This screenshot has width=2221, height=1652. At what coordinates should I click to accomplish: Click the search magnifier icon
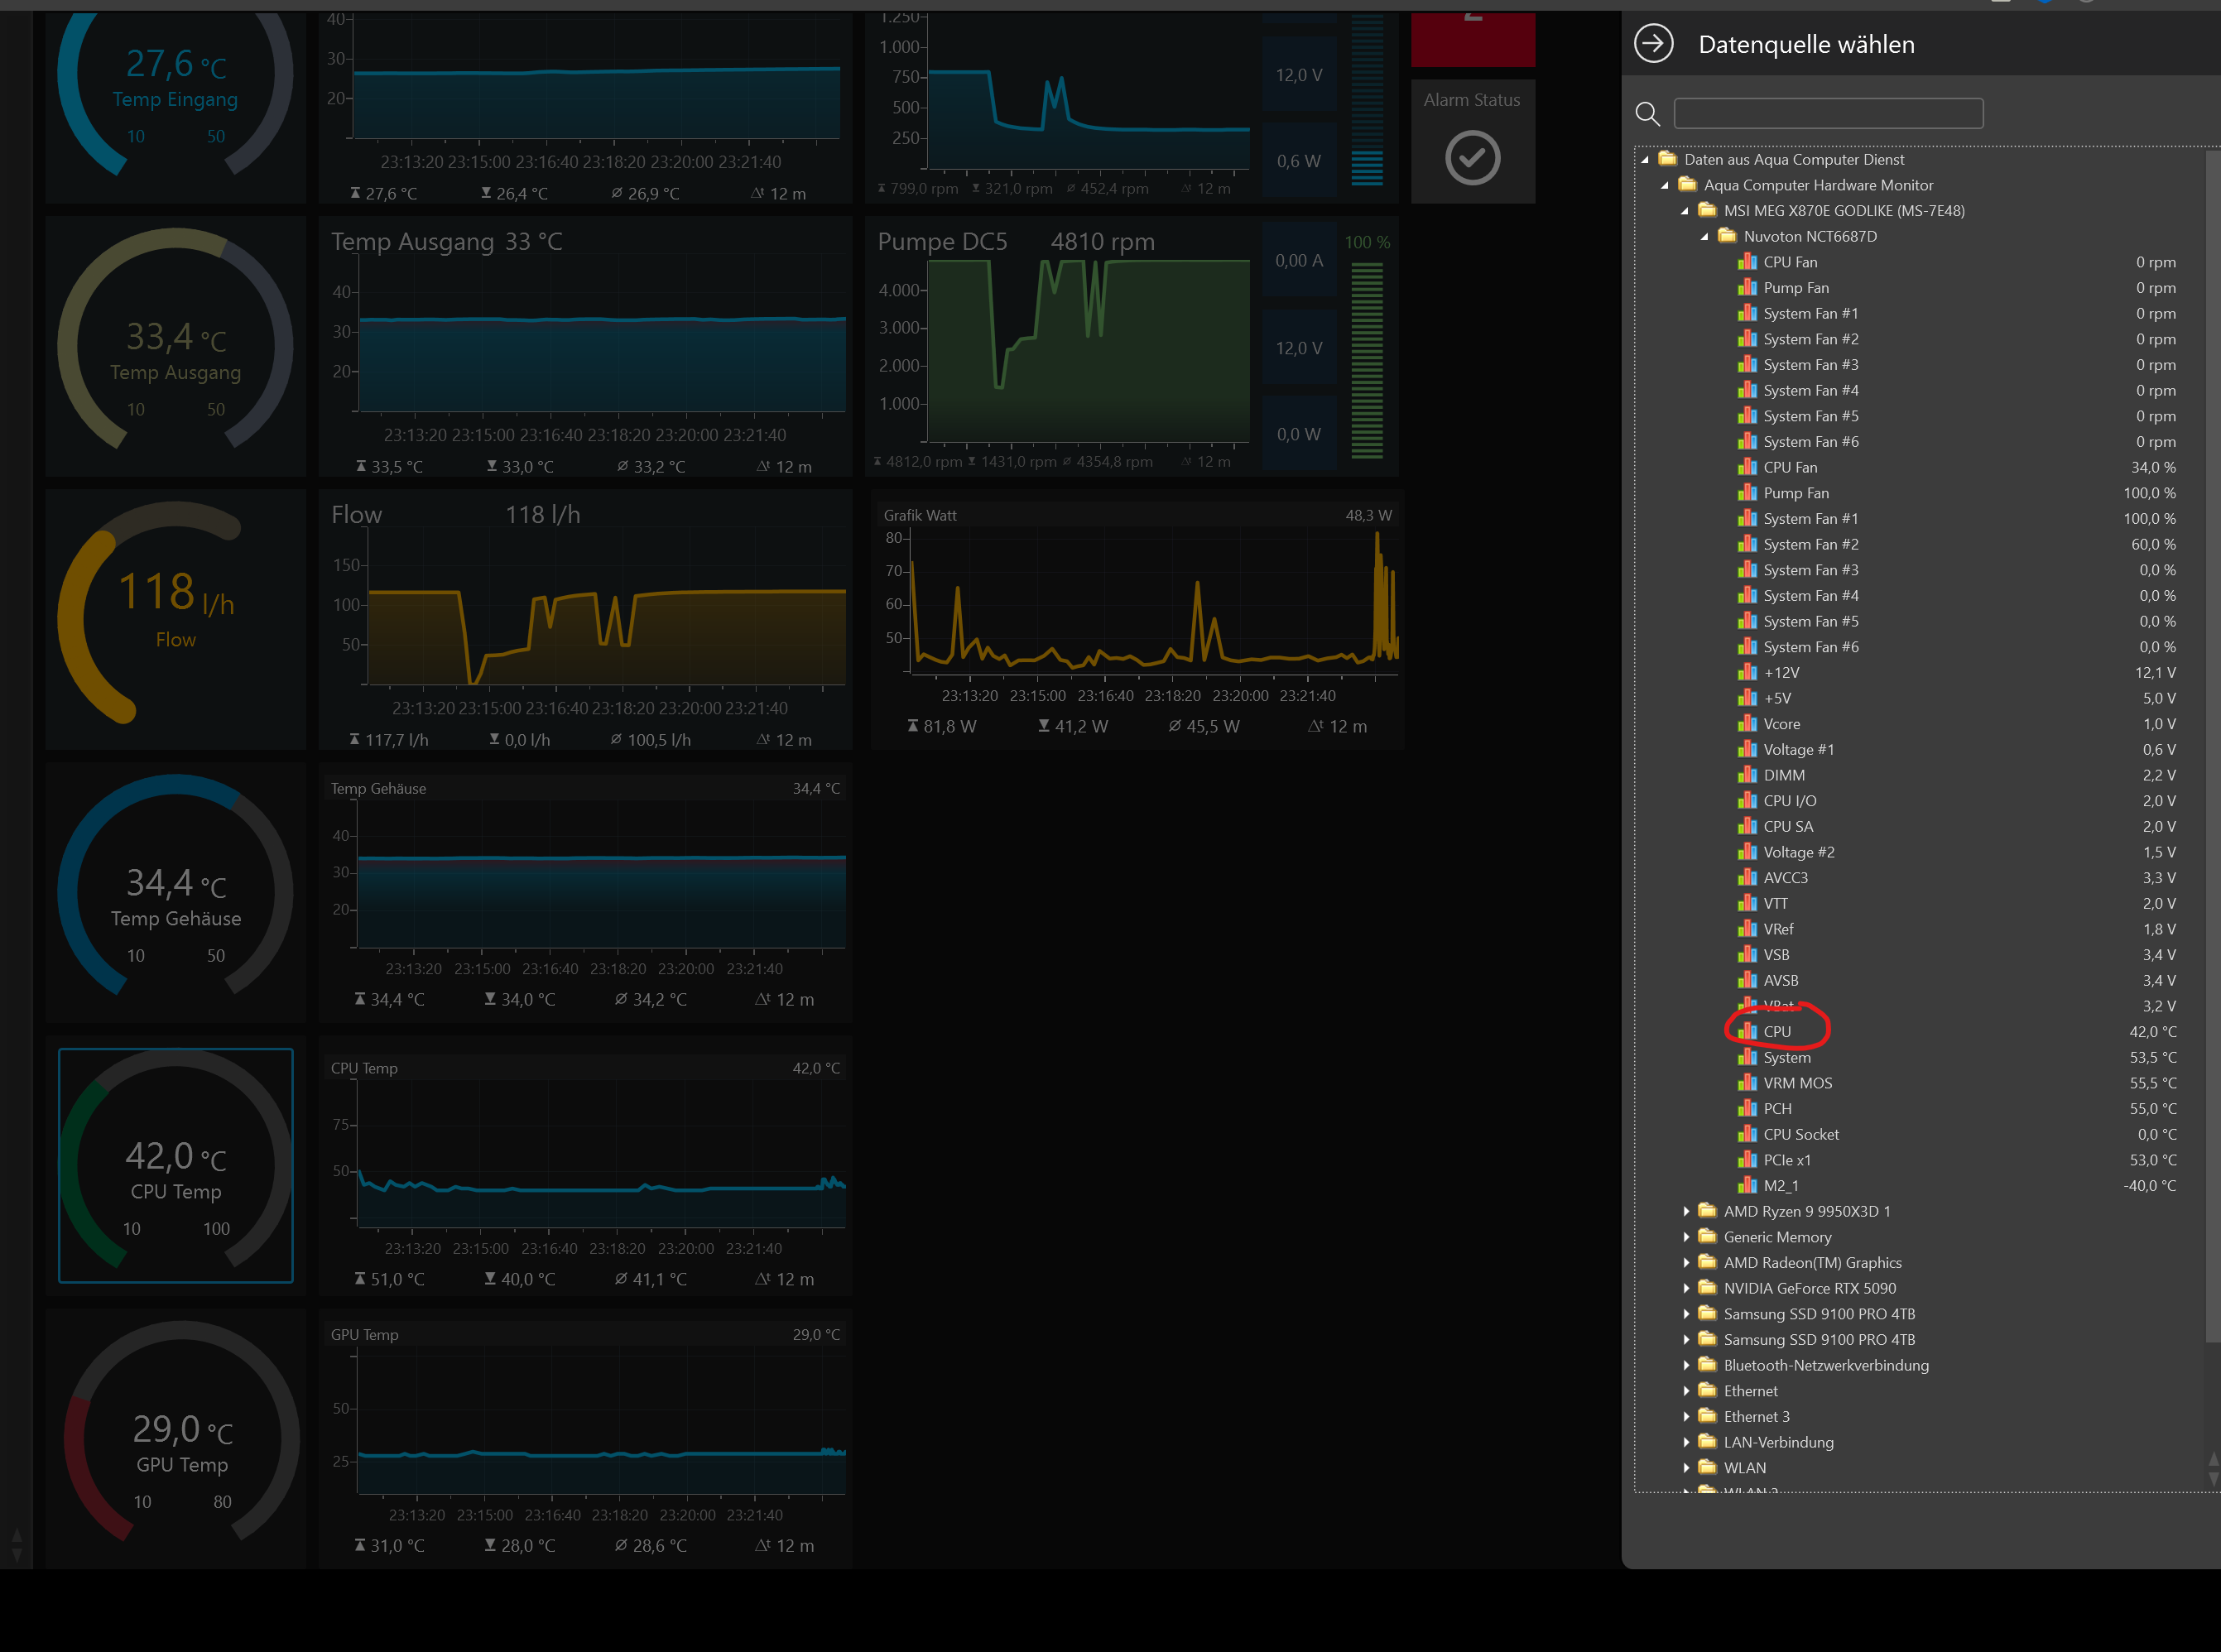[x=1647, y=114]
